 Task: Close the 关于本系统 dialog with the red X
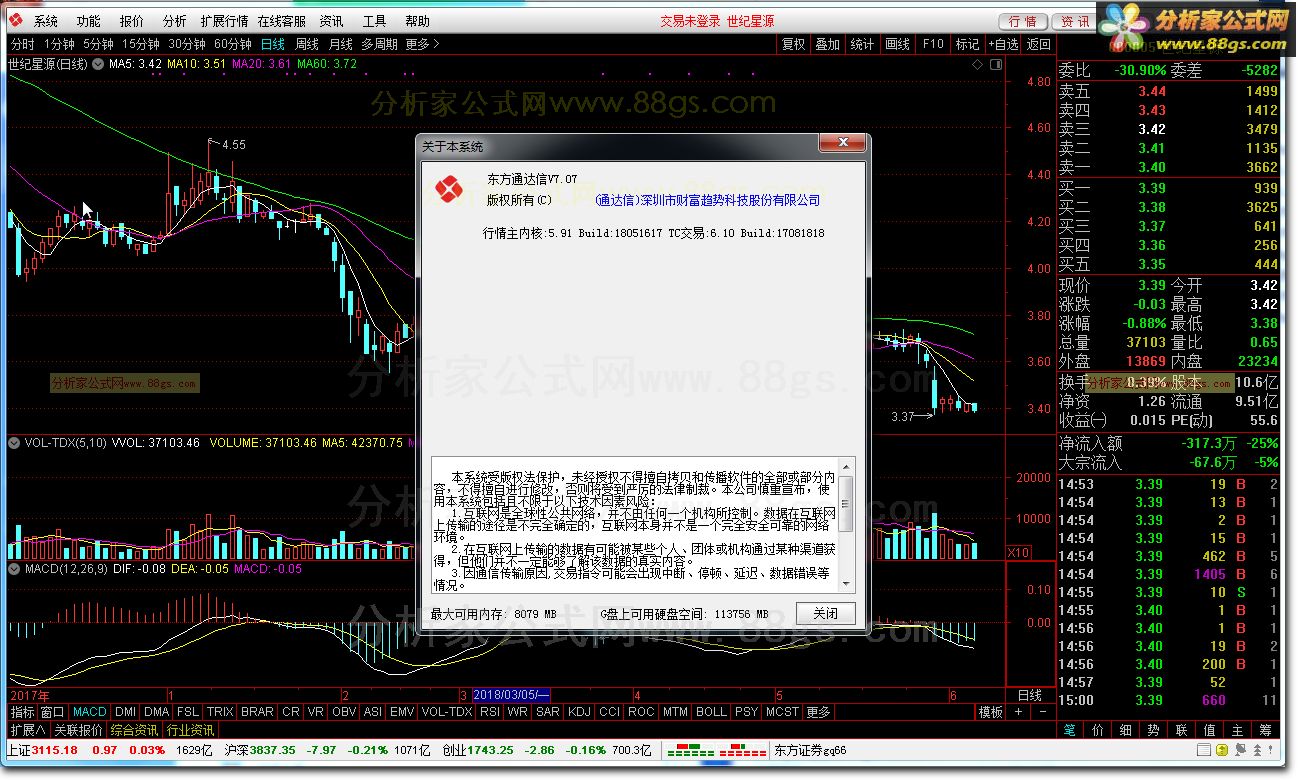pos(842,144)
